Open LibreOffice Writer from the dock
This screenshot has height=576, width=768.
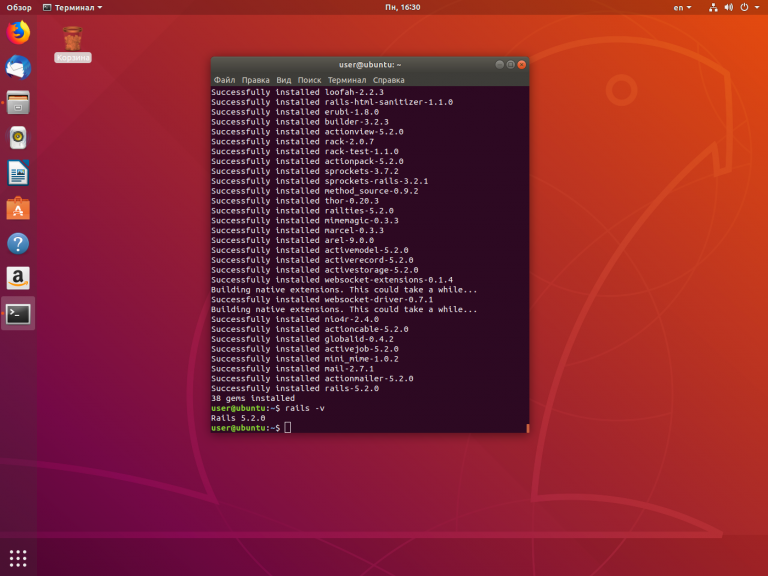tap(18, 173)
